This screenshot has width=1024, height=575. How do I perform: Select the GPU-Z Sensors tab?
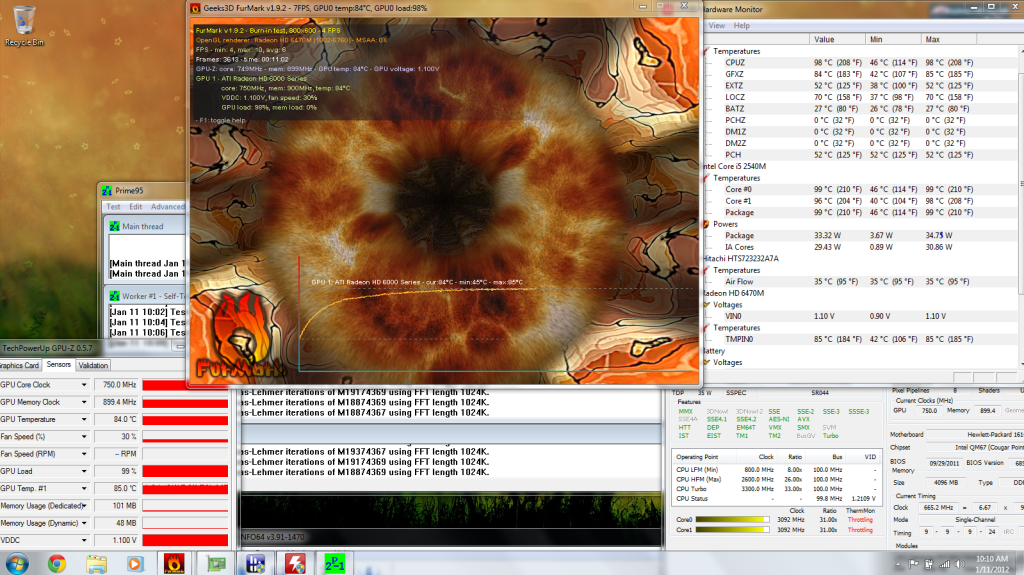tap(59, 365)
